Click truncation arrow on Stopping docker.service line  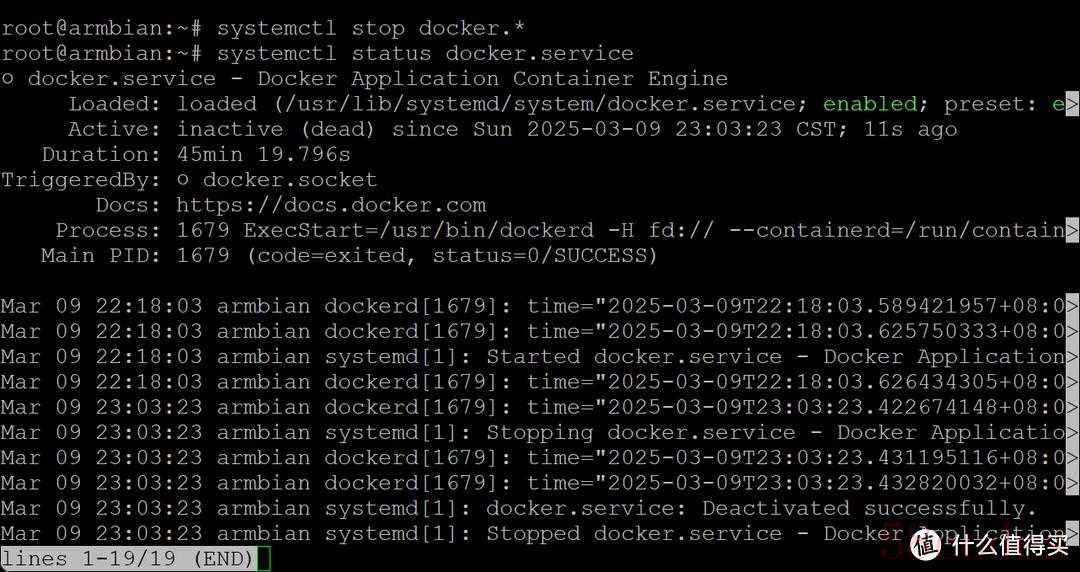(1073, 433)
